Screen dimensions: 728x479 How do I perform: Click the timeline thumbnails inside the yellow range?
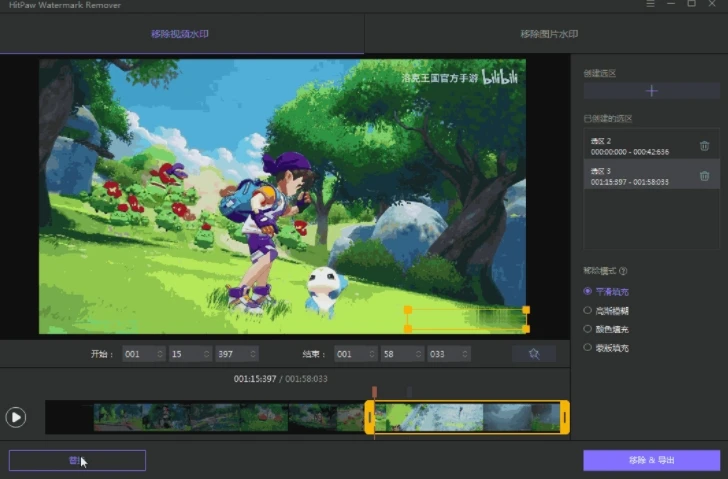pyautogui.click(x=467, y=417)
